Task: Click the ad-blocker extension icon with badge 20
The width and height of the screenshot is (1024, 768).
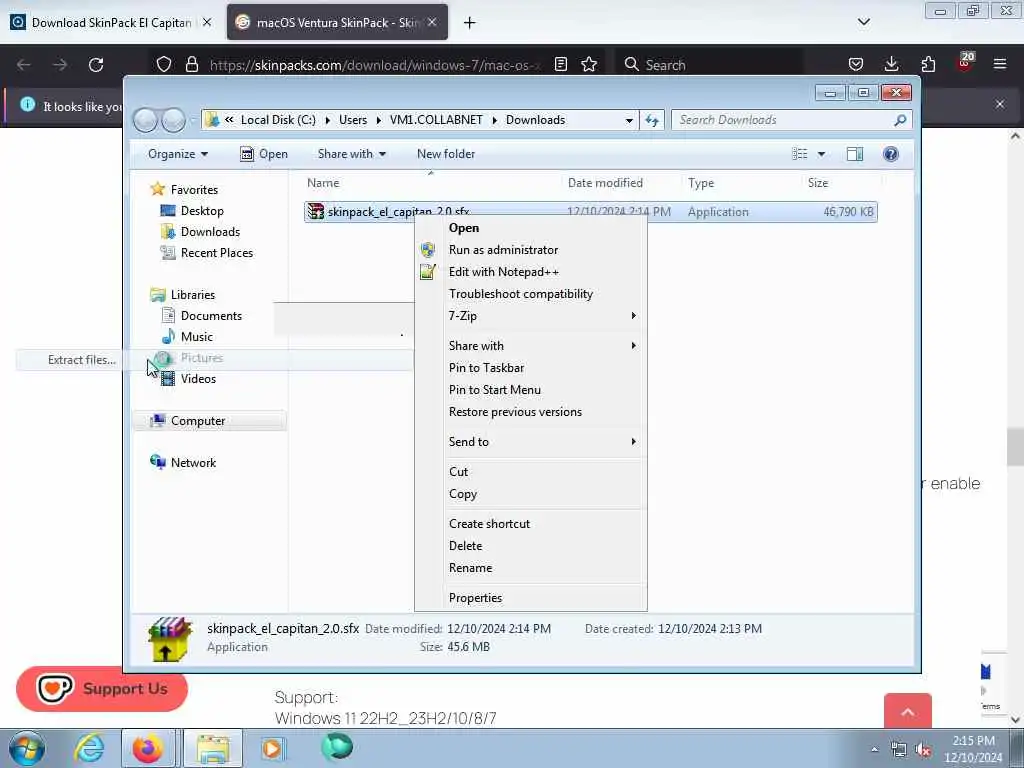Action: pyautogui.click(x=965, y=63)
